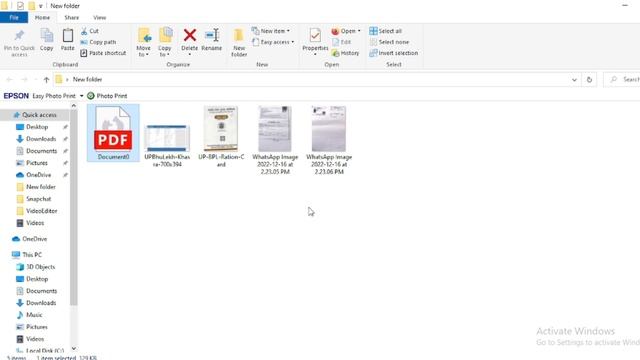The image size is (640, 360).
Task: Open Desktop in Quick access
Action: pos(37,127)
